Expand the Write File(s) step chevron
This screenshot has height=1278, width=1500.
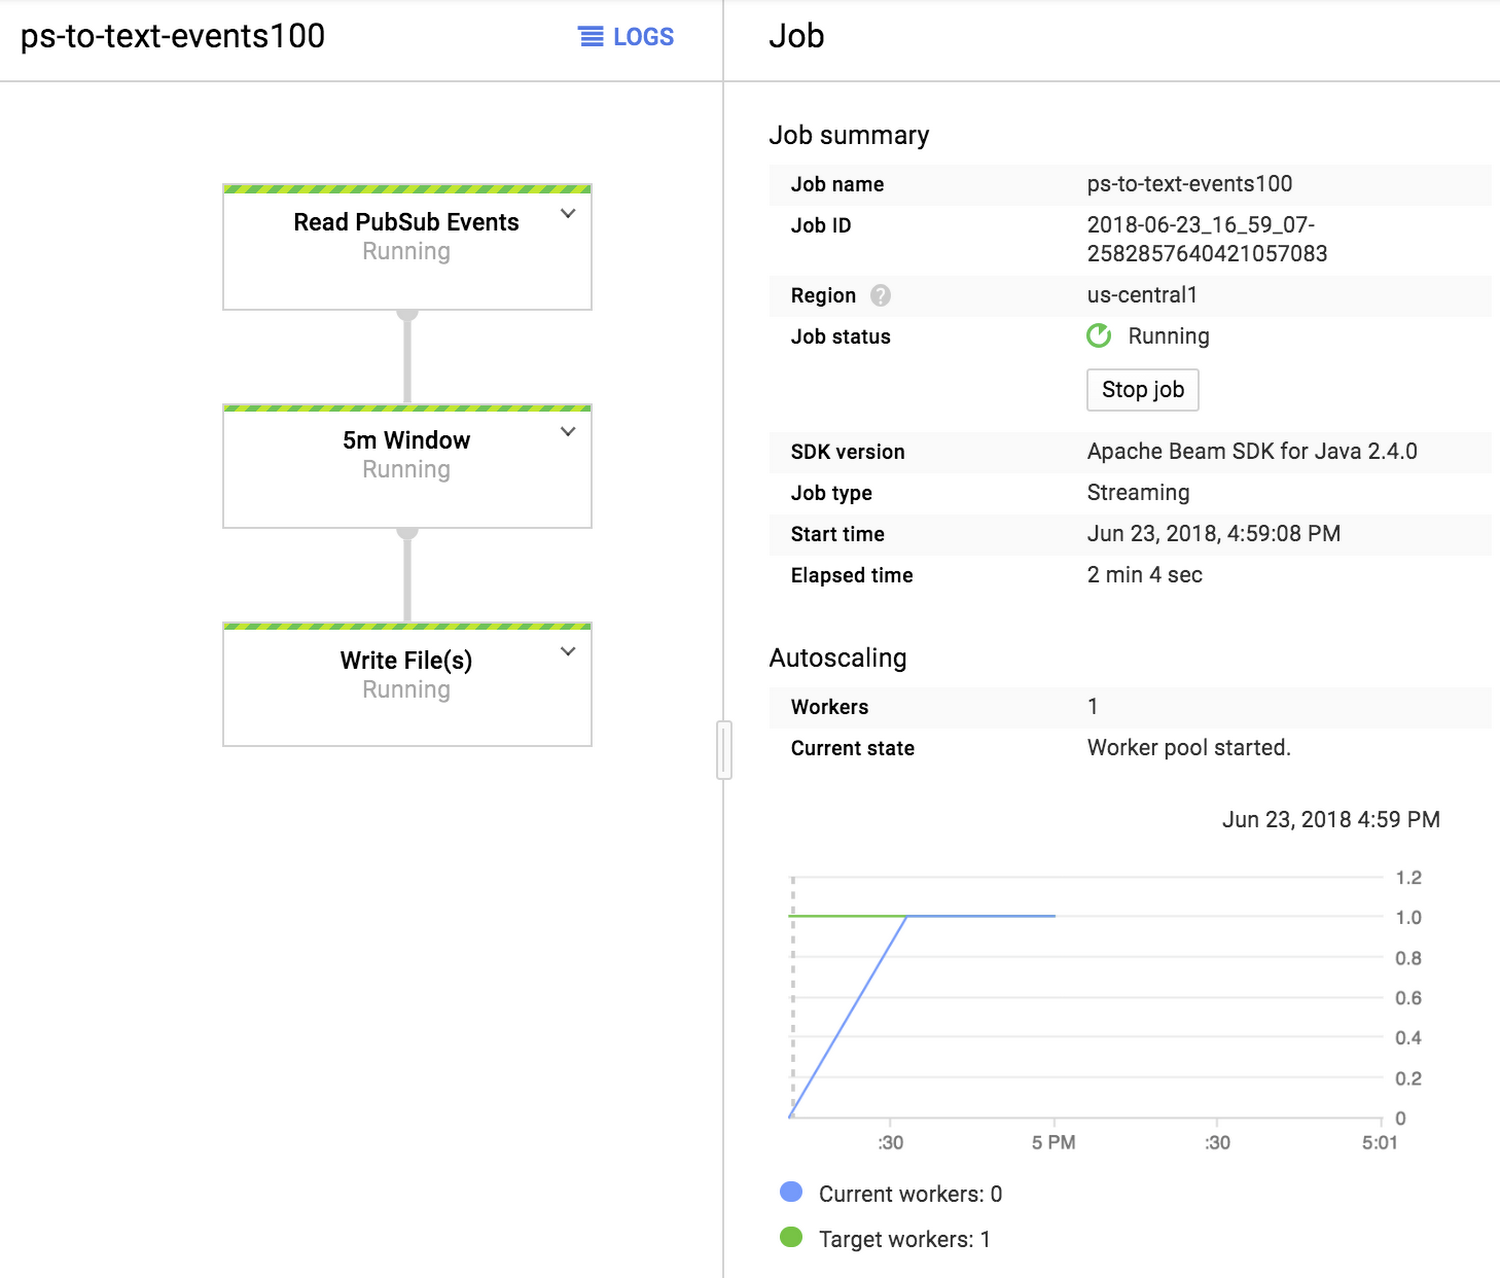[568, 652]
